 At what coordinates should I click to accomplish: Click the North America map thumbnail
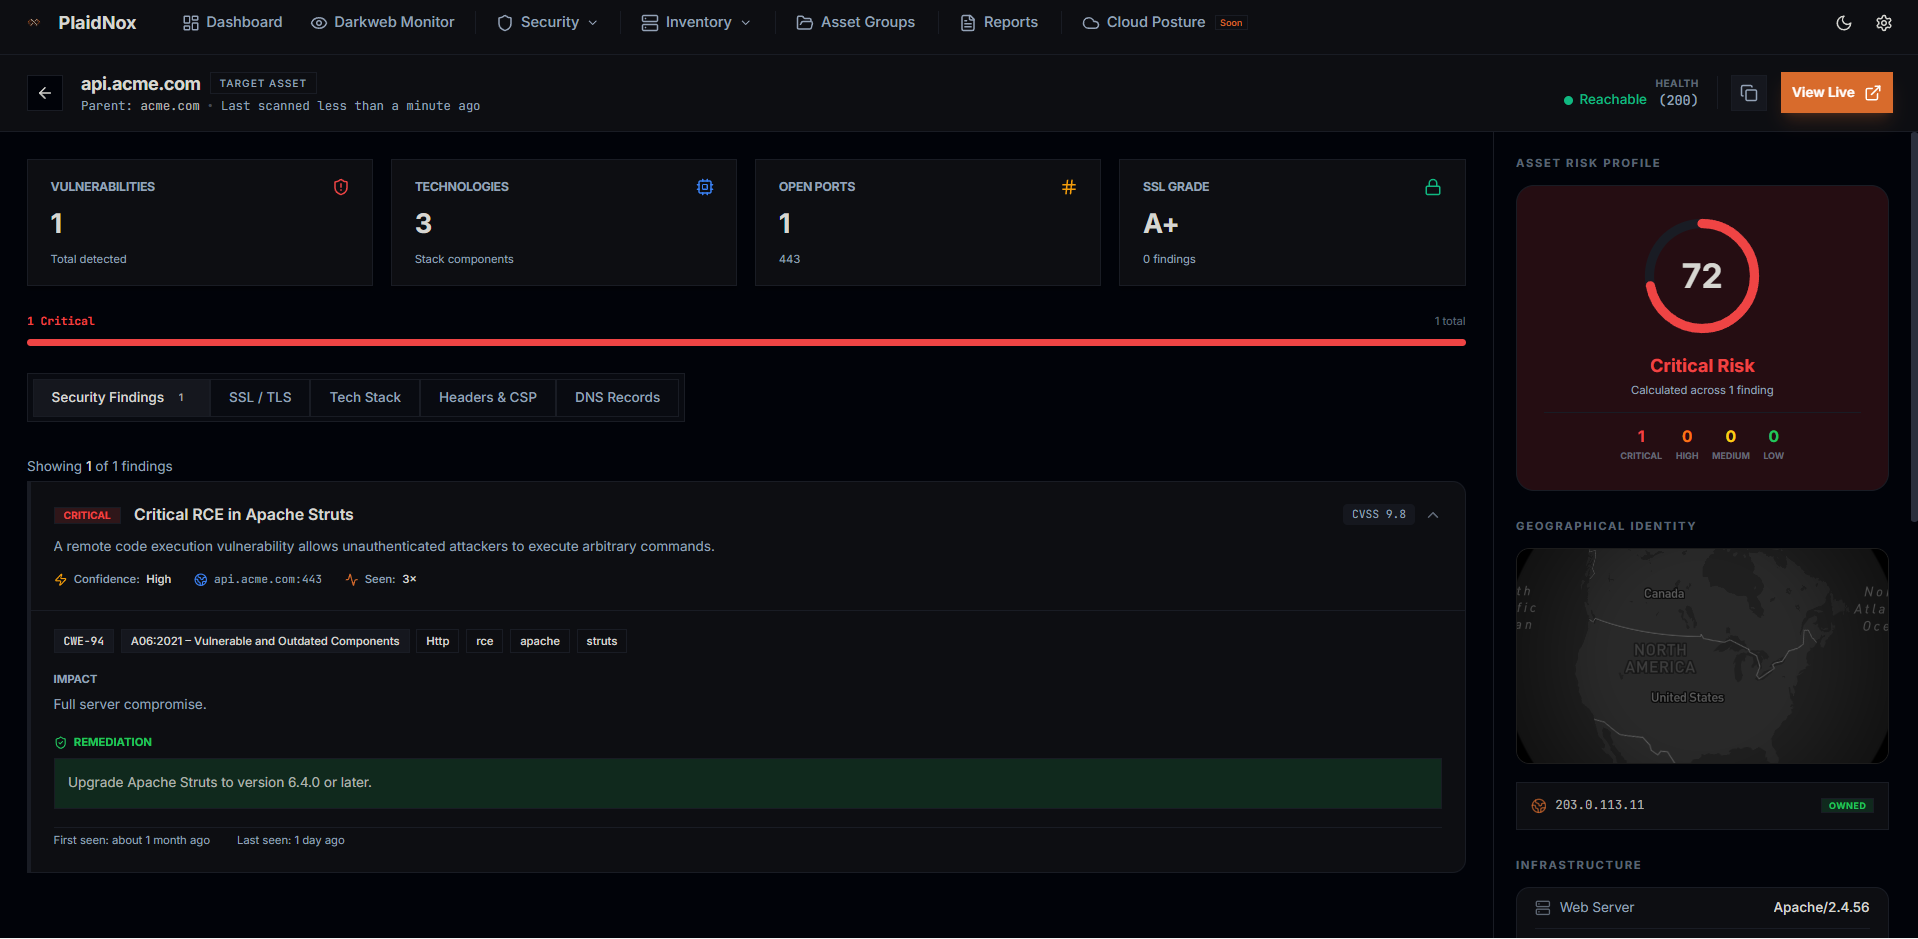(x=1701, y=655)
